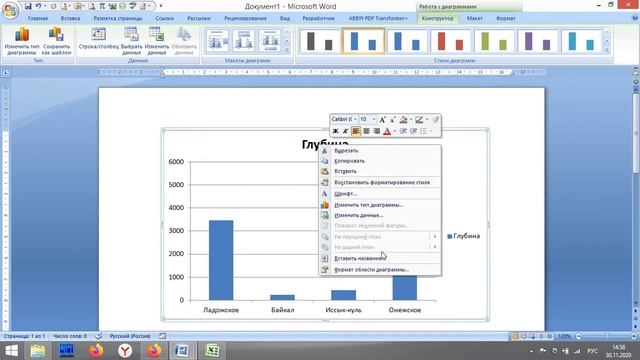Open font name dropdown in mini toolbar
Image resolution: width=640 pixels, height=360 pixels.
point(355,119)
